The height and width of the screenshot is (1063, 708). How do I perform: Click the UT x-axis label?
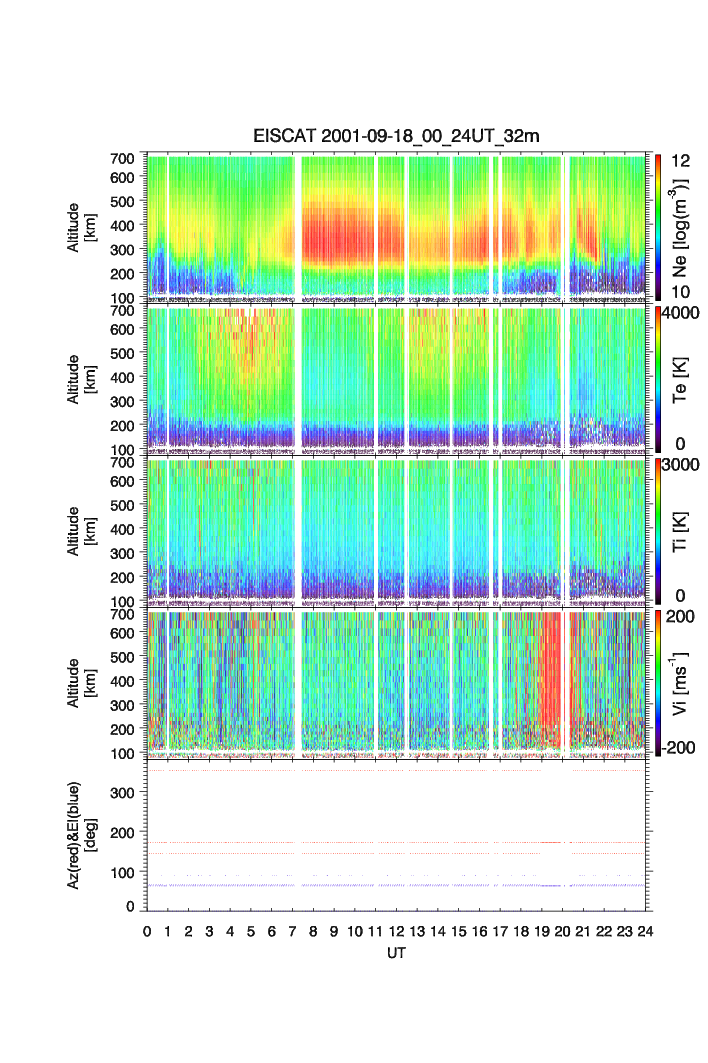[396, 954]
